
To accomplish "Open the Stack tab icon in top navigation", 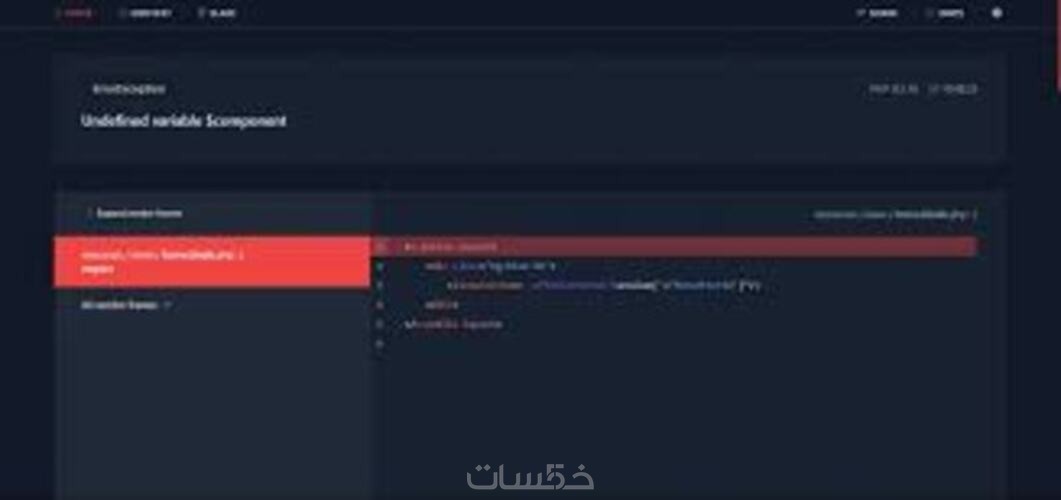I will point(59,14).
